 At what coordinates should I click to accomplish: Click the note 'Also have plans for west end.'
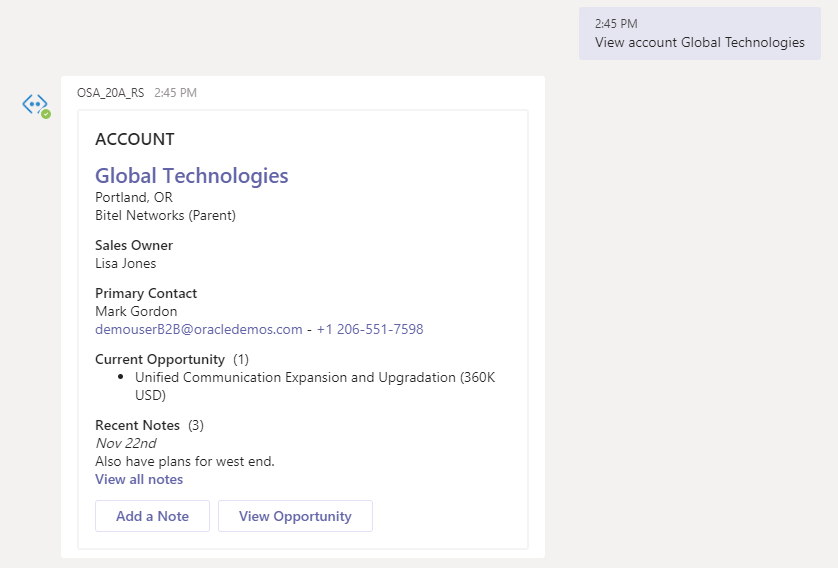(x=184, y=461)
